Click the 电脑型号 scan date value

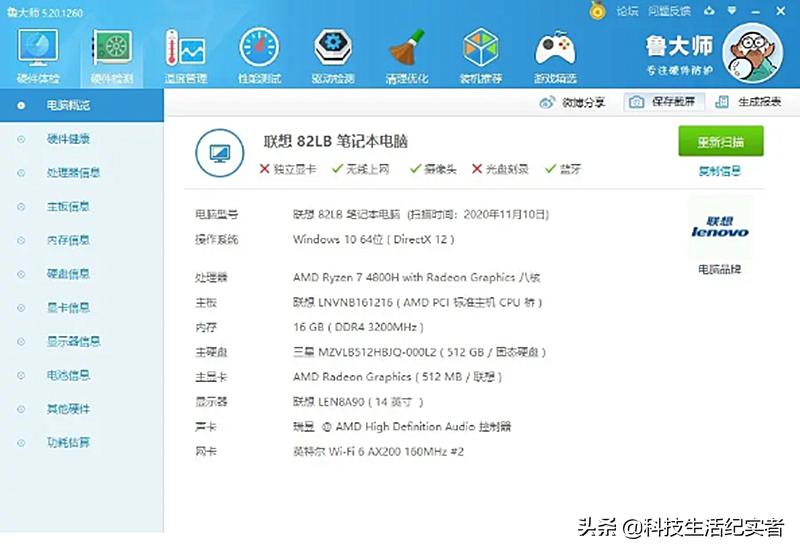pyautogui.click(x=421, y=214)
